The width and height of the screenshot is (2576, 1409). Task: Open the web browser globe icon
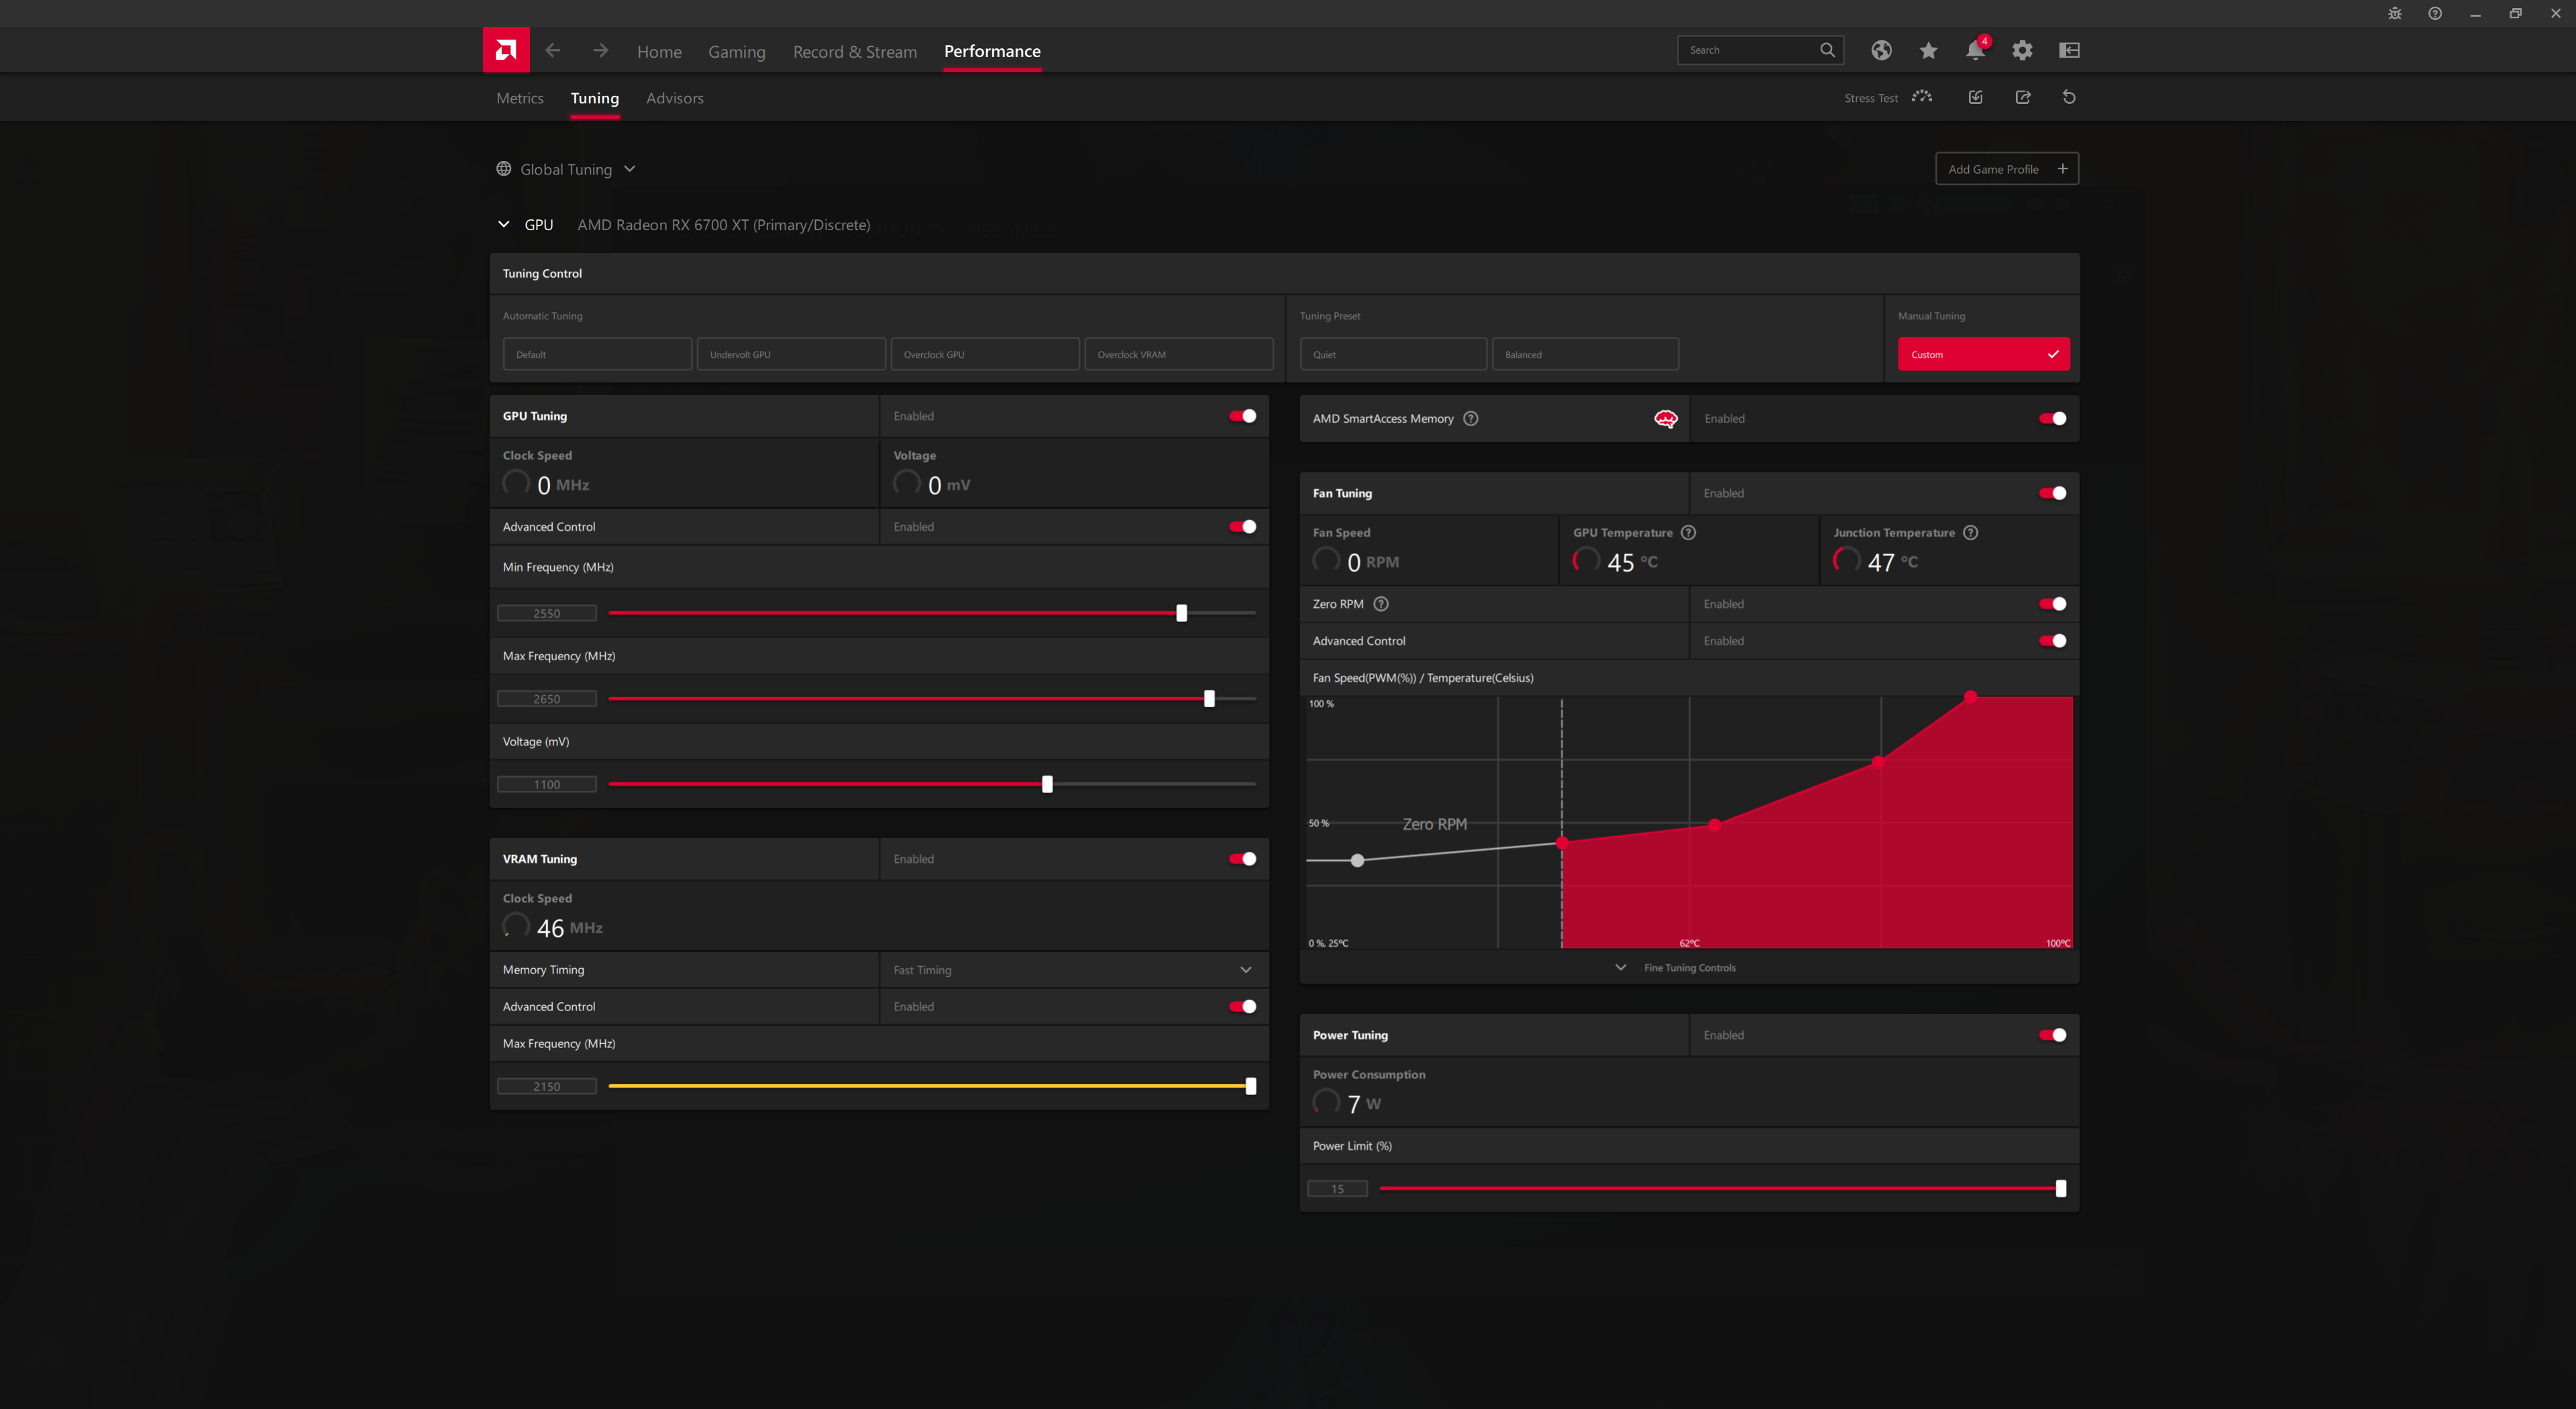pyautogui.click(x=1881, y=50)
